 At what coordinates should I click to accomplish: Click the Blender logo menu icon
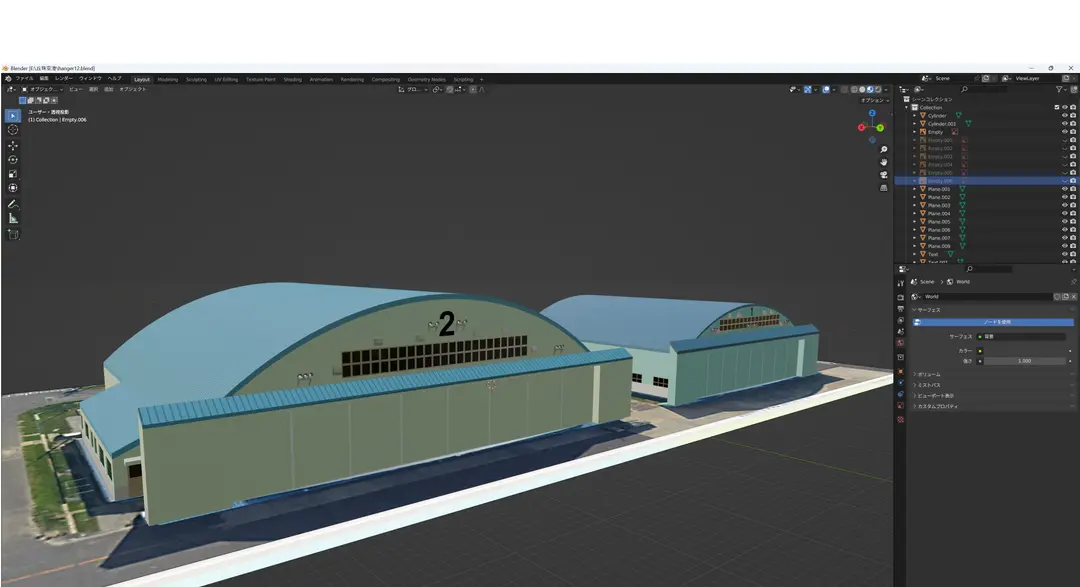click(x=8, y=79)
